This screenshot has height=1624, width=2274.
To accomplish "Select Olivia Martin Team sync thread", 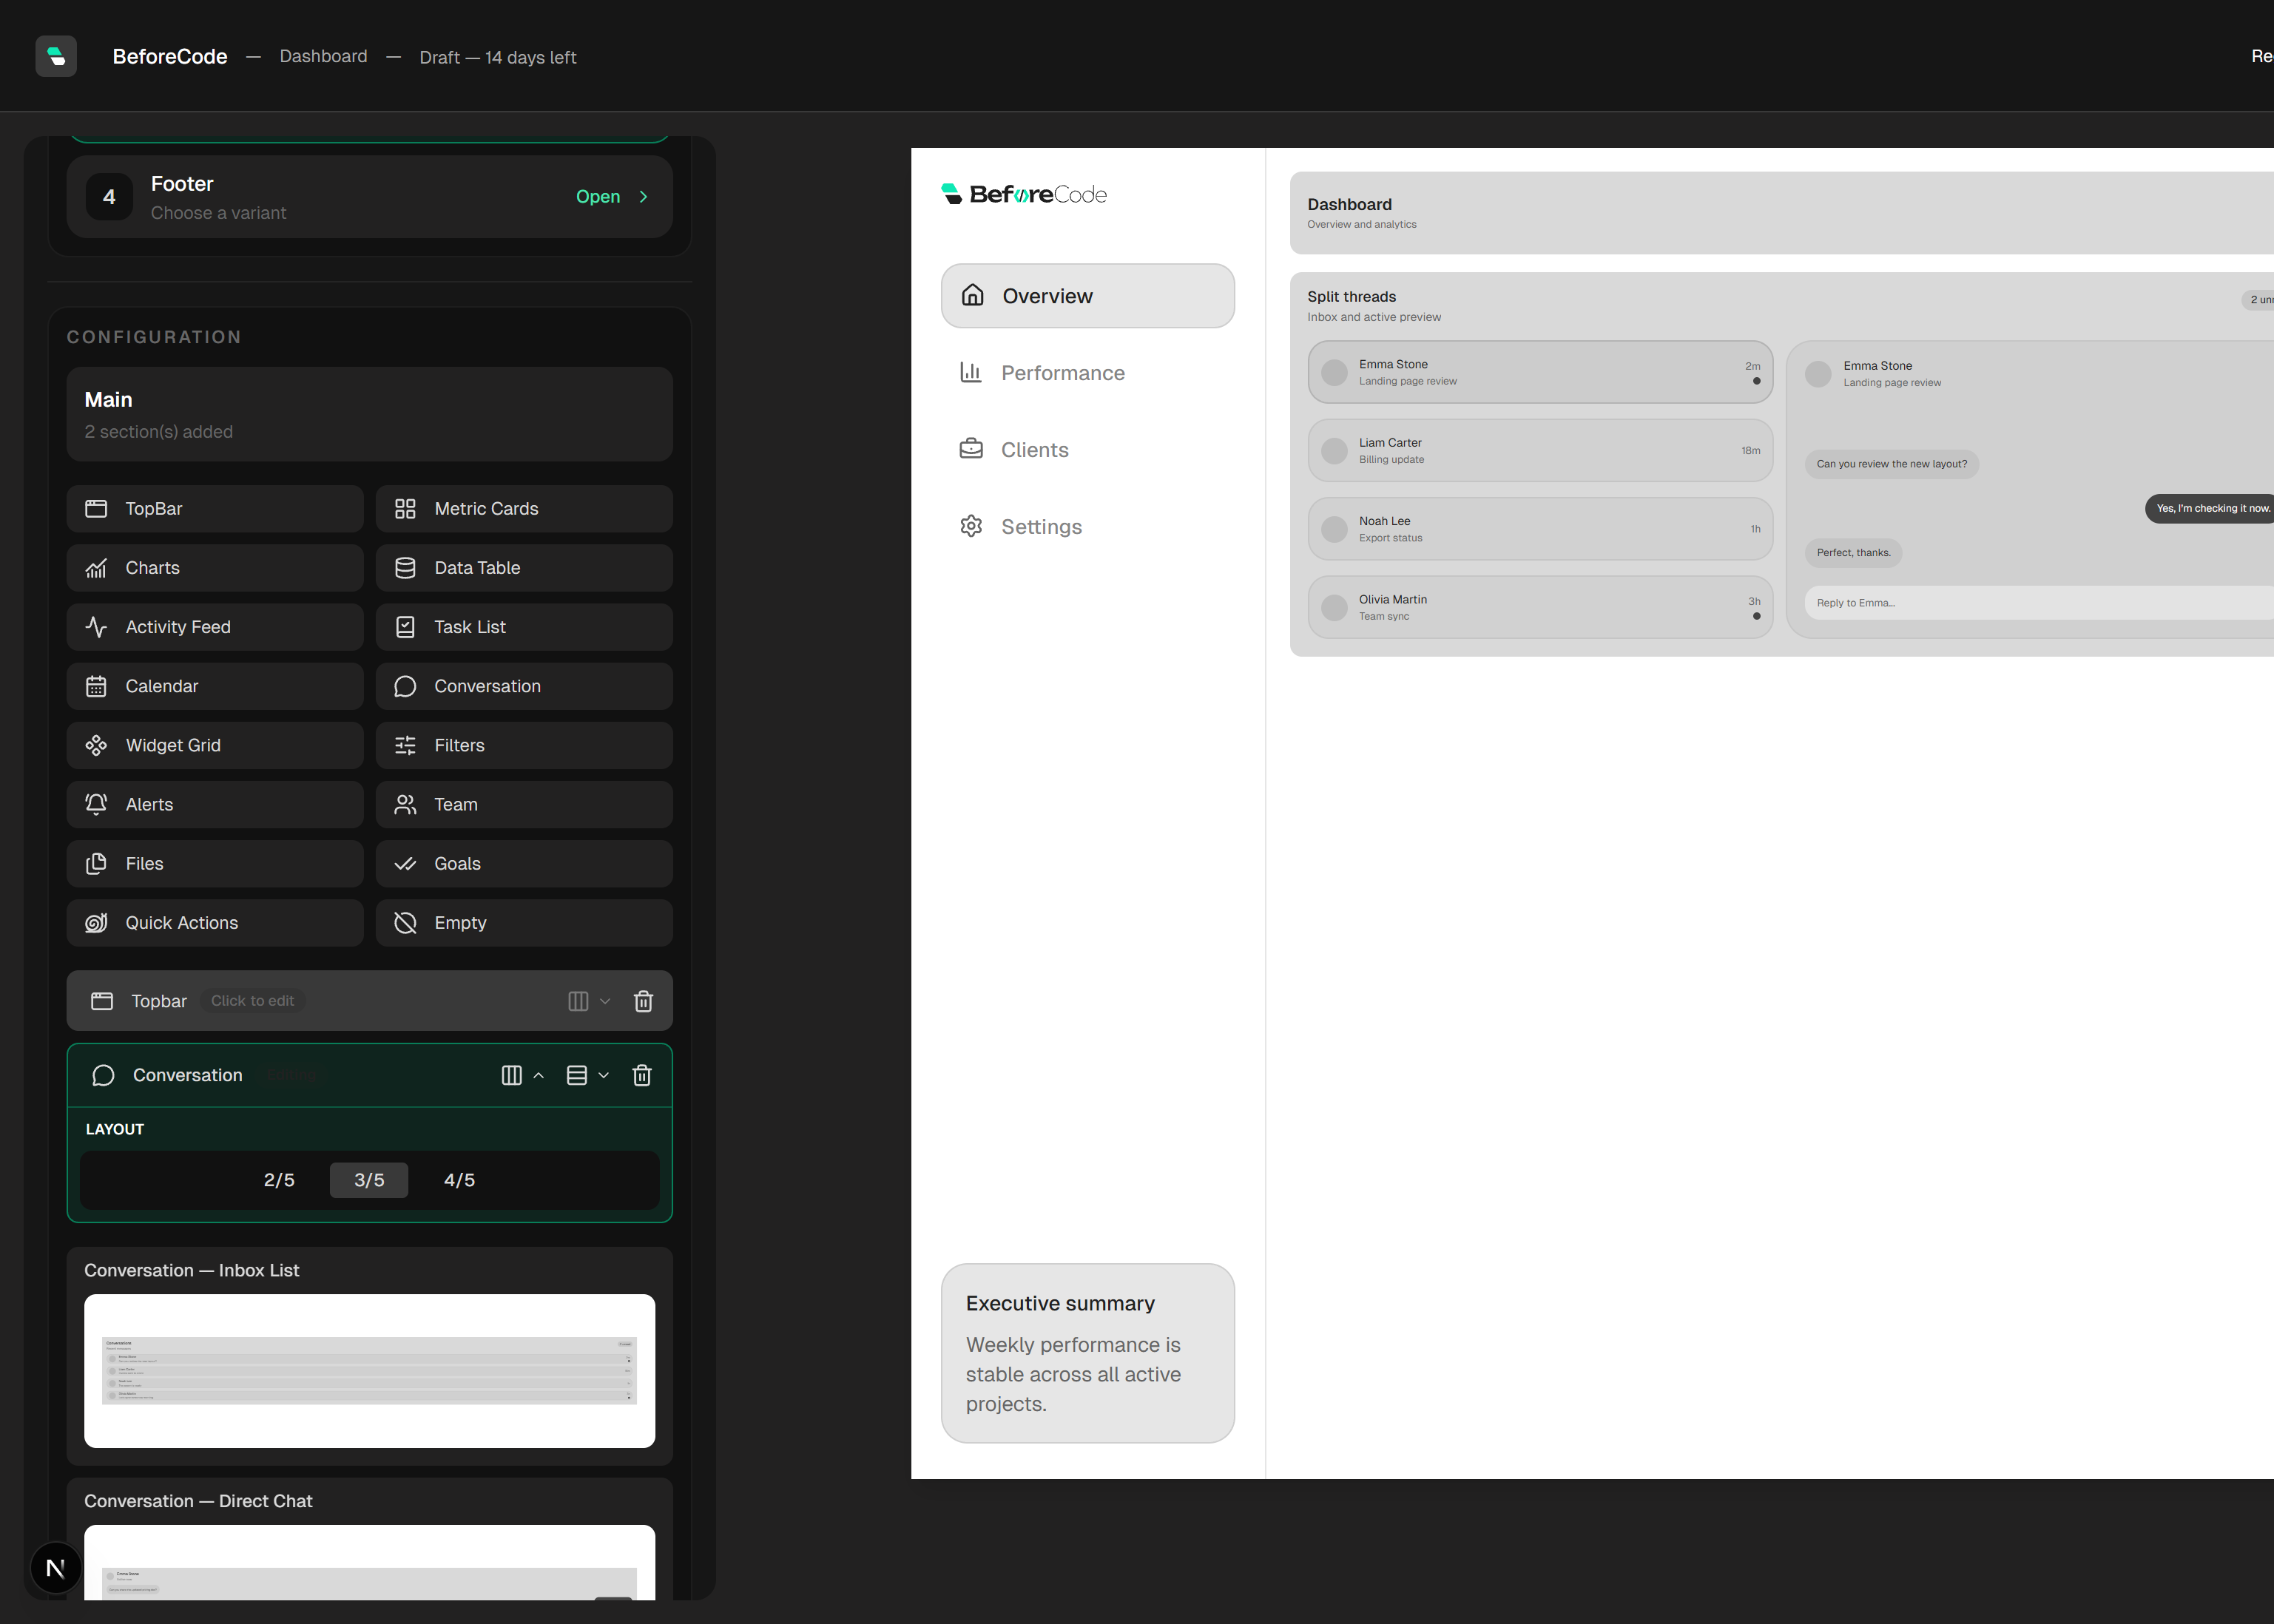I will (1540, 607).
